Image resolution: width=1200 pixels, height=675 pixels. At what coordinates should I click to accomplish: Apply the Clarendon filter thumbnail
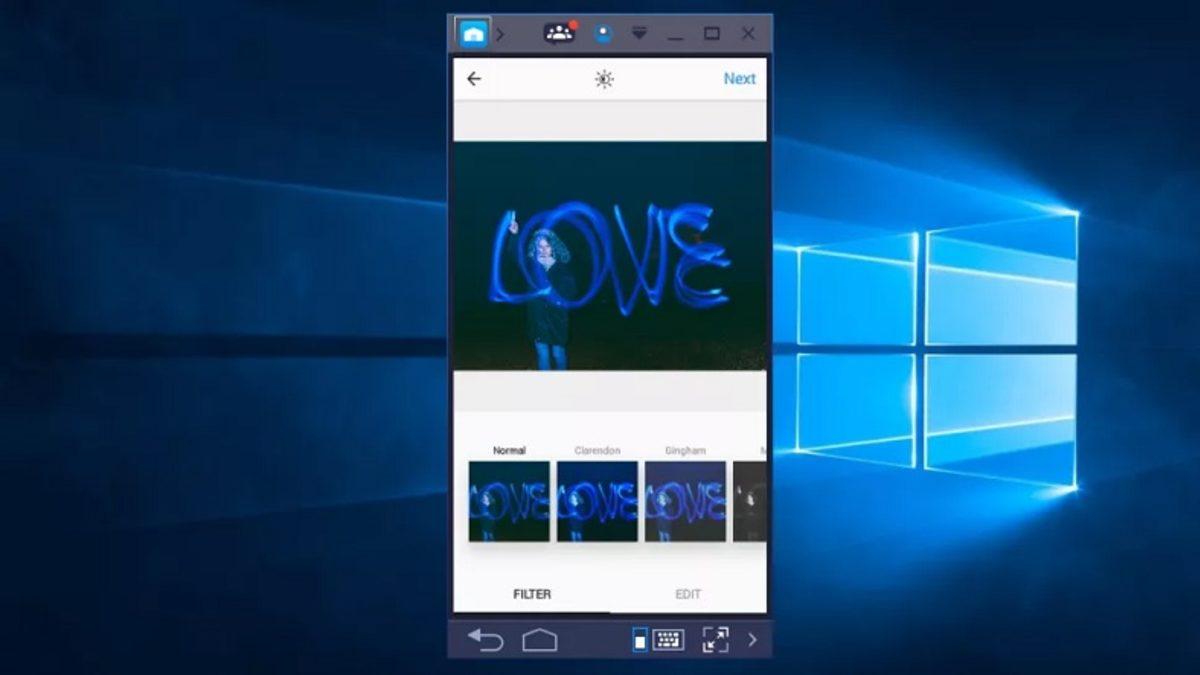tap(597, 501)
